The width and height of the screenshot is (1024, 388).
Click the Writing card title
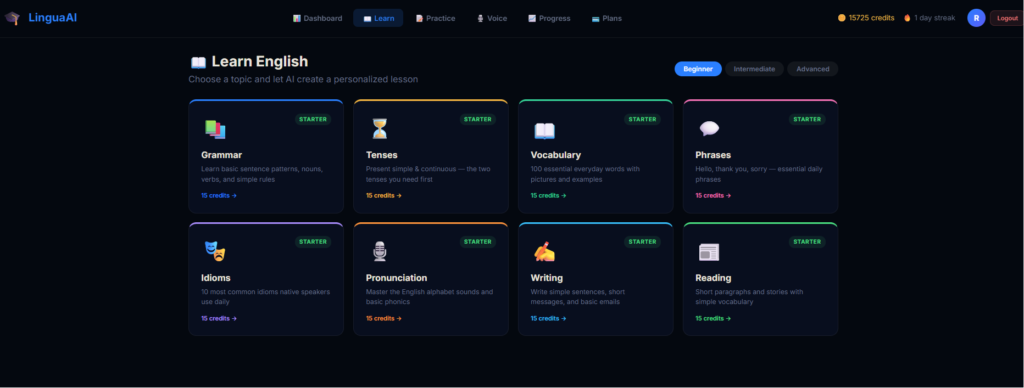tap(547, 278)
